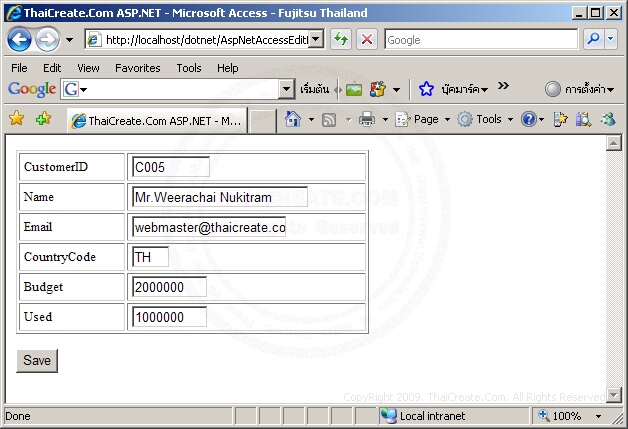Click the Add to Favorites star-plus icon
Image resolution: width=628 pixels, height=429 pixels.
(x=43, y=118)
